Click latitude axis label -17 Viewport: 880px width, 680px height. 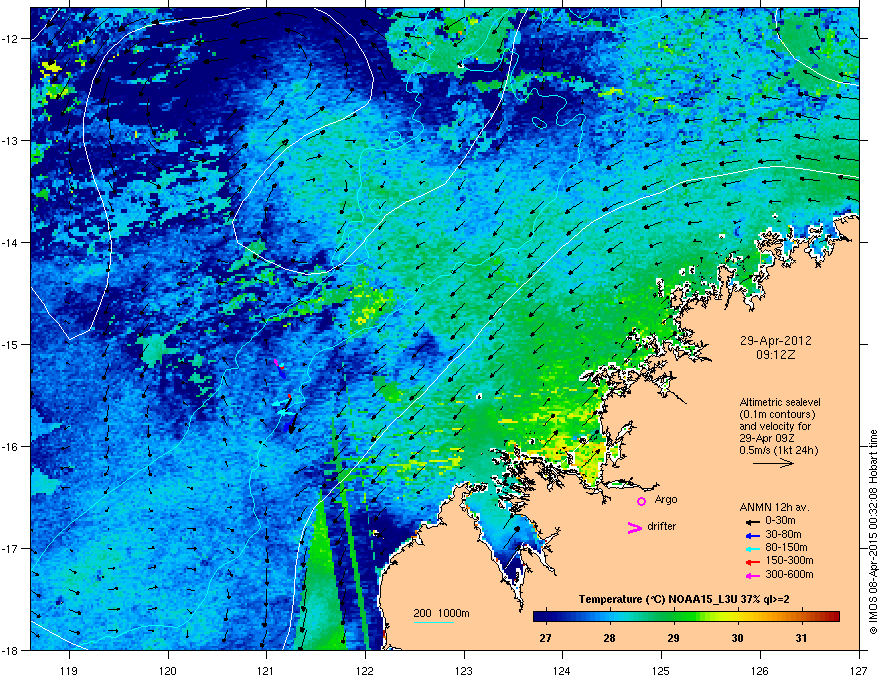tap(10, 549)
